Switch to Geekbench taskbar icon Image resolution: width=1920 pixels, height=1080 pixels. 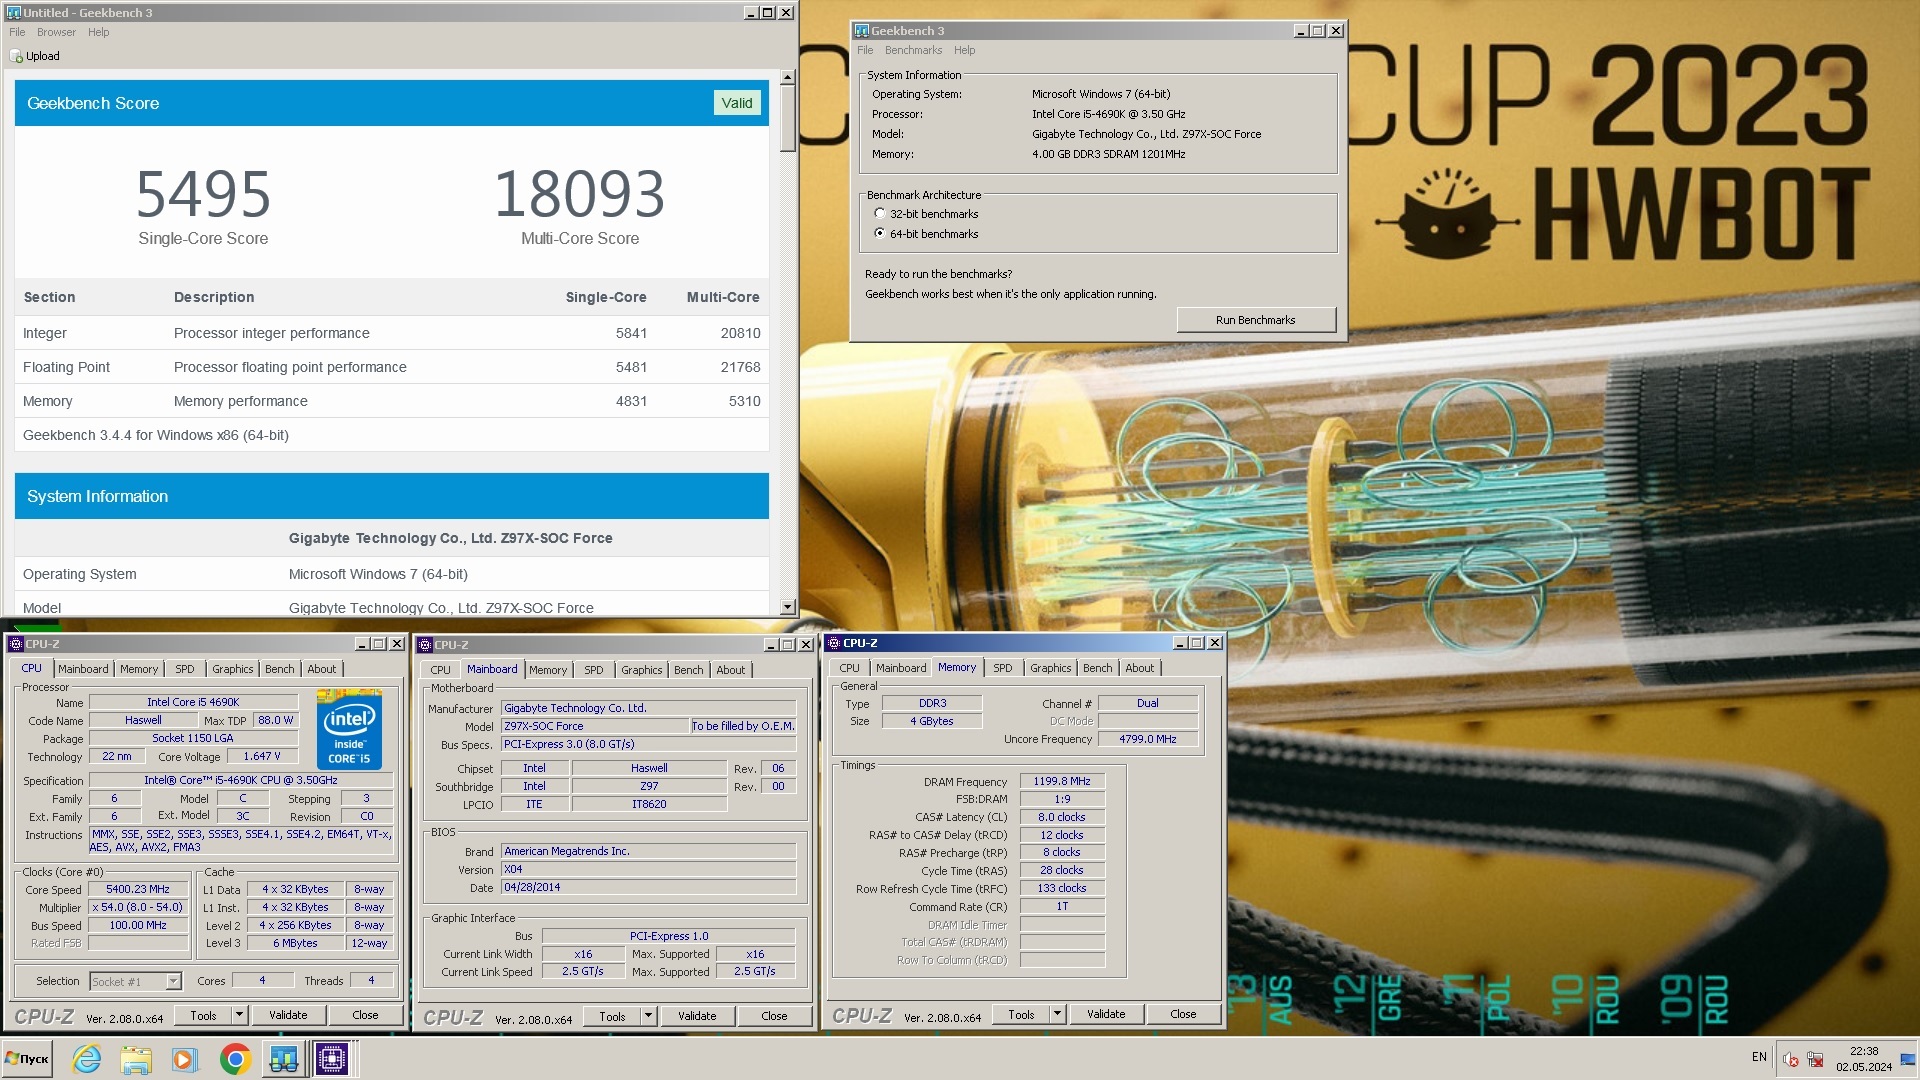point(283,1059)
